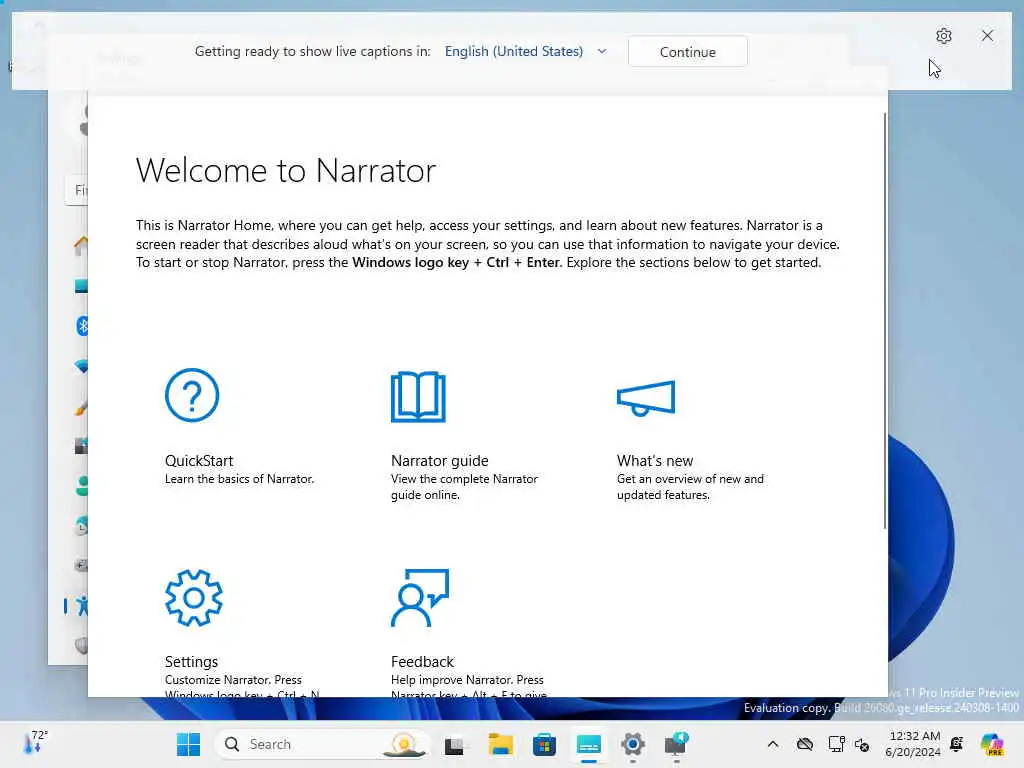Image resolution: width=1024 pixels, height=768 pixels.
Task: Click the Narrator guide title link
Action: [x=440, y=460]
